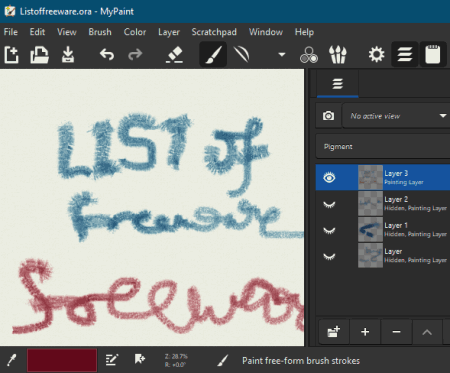The image size is (450, 373).
Task: Click the Paint free-form brush strokes text
Action: tap(301, 361)
